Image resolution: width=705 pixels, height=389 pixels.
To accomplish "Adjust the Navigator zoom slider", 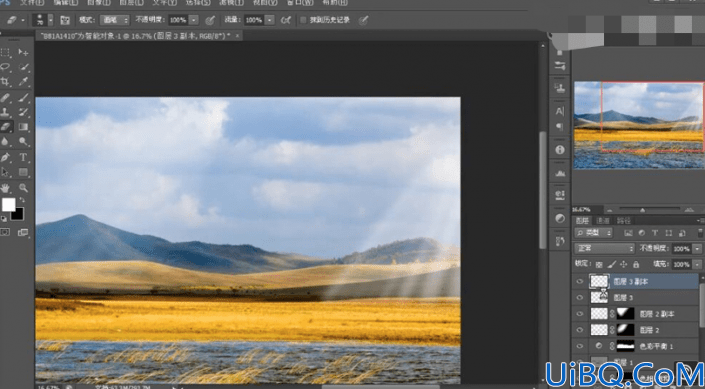I will pos(643,210).
